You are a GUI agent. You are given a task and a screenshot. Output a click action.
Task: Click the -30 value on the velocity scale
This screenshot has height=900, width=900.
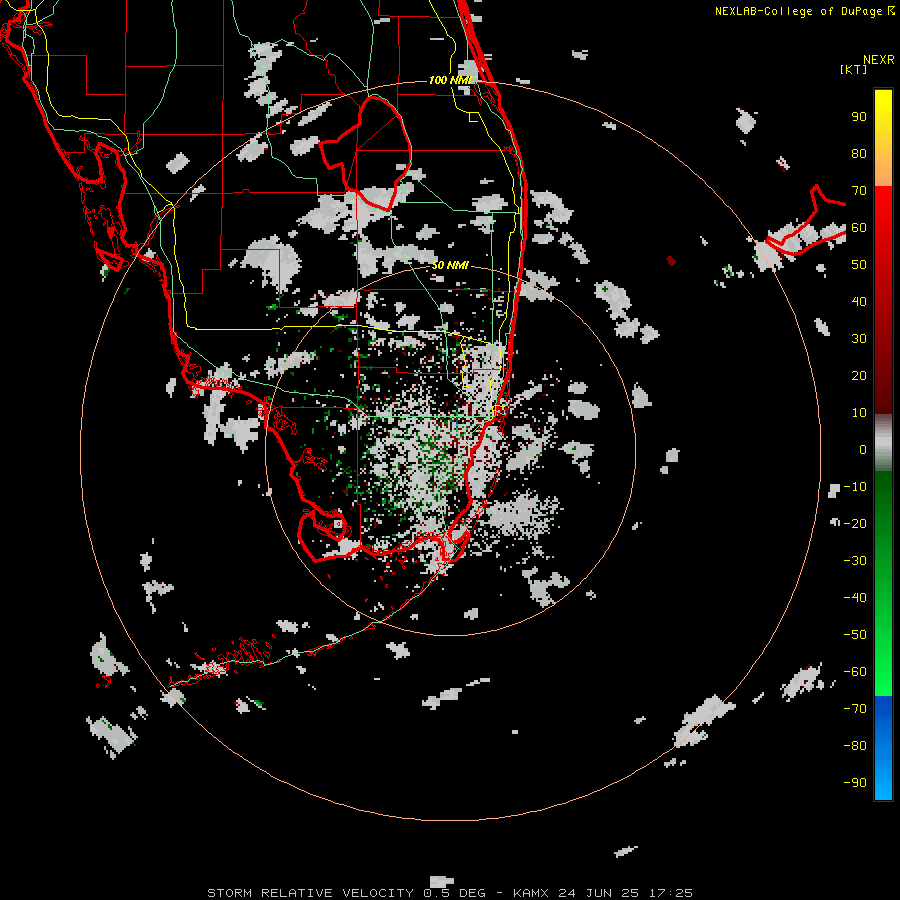click(x=855, y=561)
